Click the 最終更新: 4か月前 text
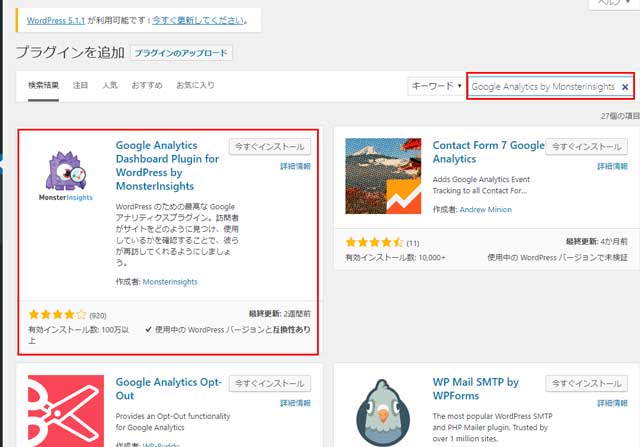 pyautogui.click(x=597, y=241)
